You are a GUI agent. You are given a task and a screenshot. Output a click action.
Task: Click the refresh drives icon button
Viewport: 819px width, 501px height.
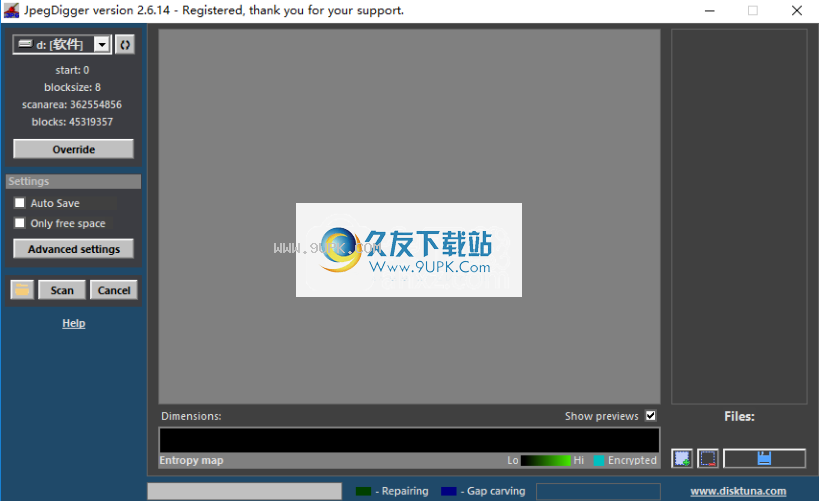[x=125, y=45]
